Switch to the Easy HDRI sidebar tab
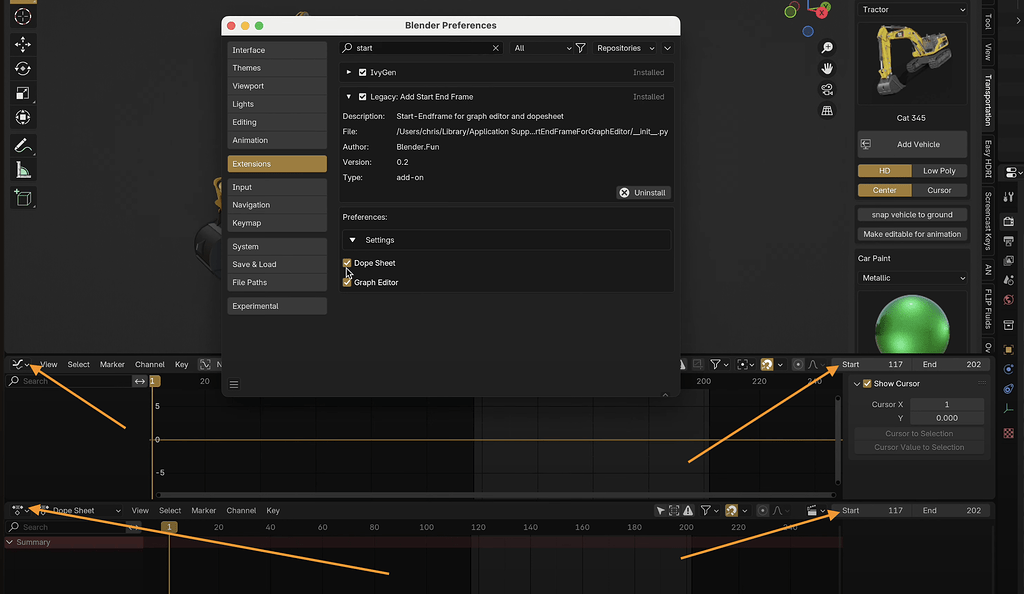This screenshot has width=1024, height=594. [988, 159]
